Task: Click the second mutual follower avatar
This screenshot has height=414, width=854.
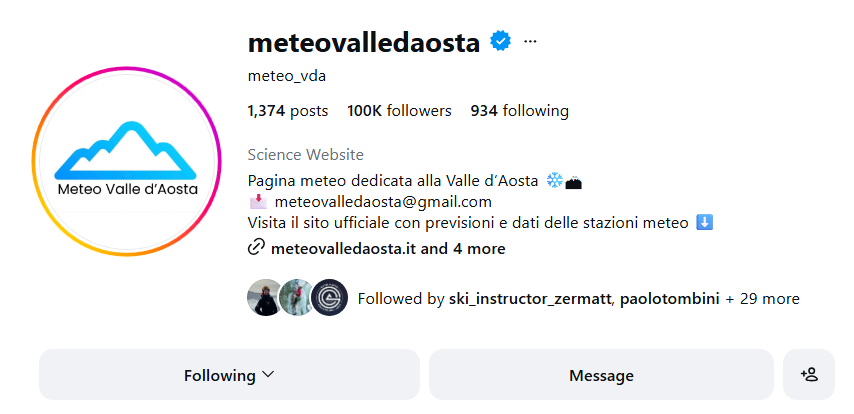Action: point(296,298)
